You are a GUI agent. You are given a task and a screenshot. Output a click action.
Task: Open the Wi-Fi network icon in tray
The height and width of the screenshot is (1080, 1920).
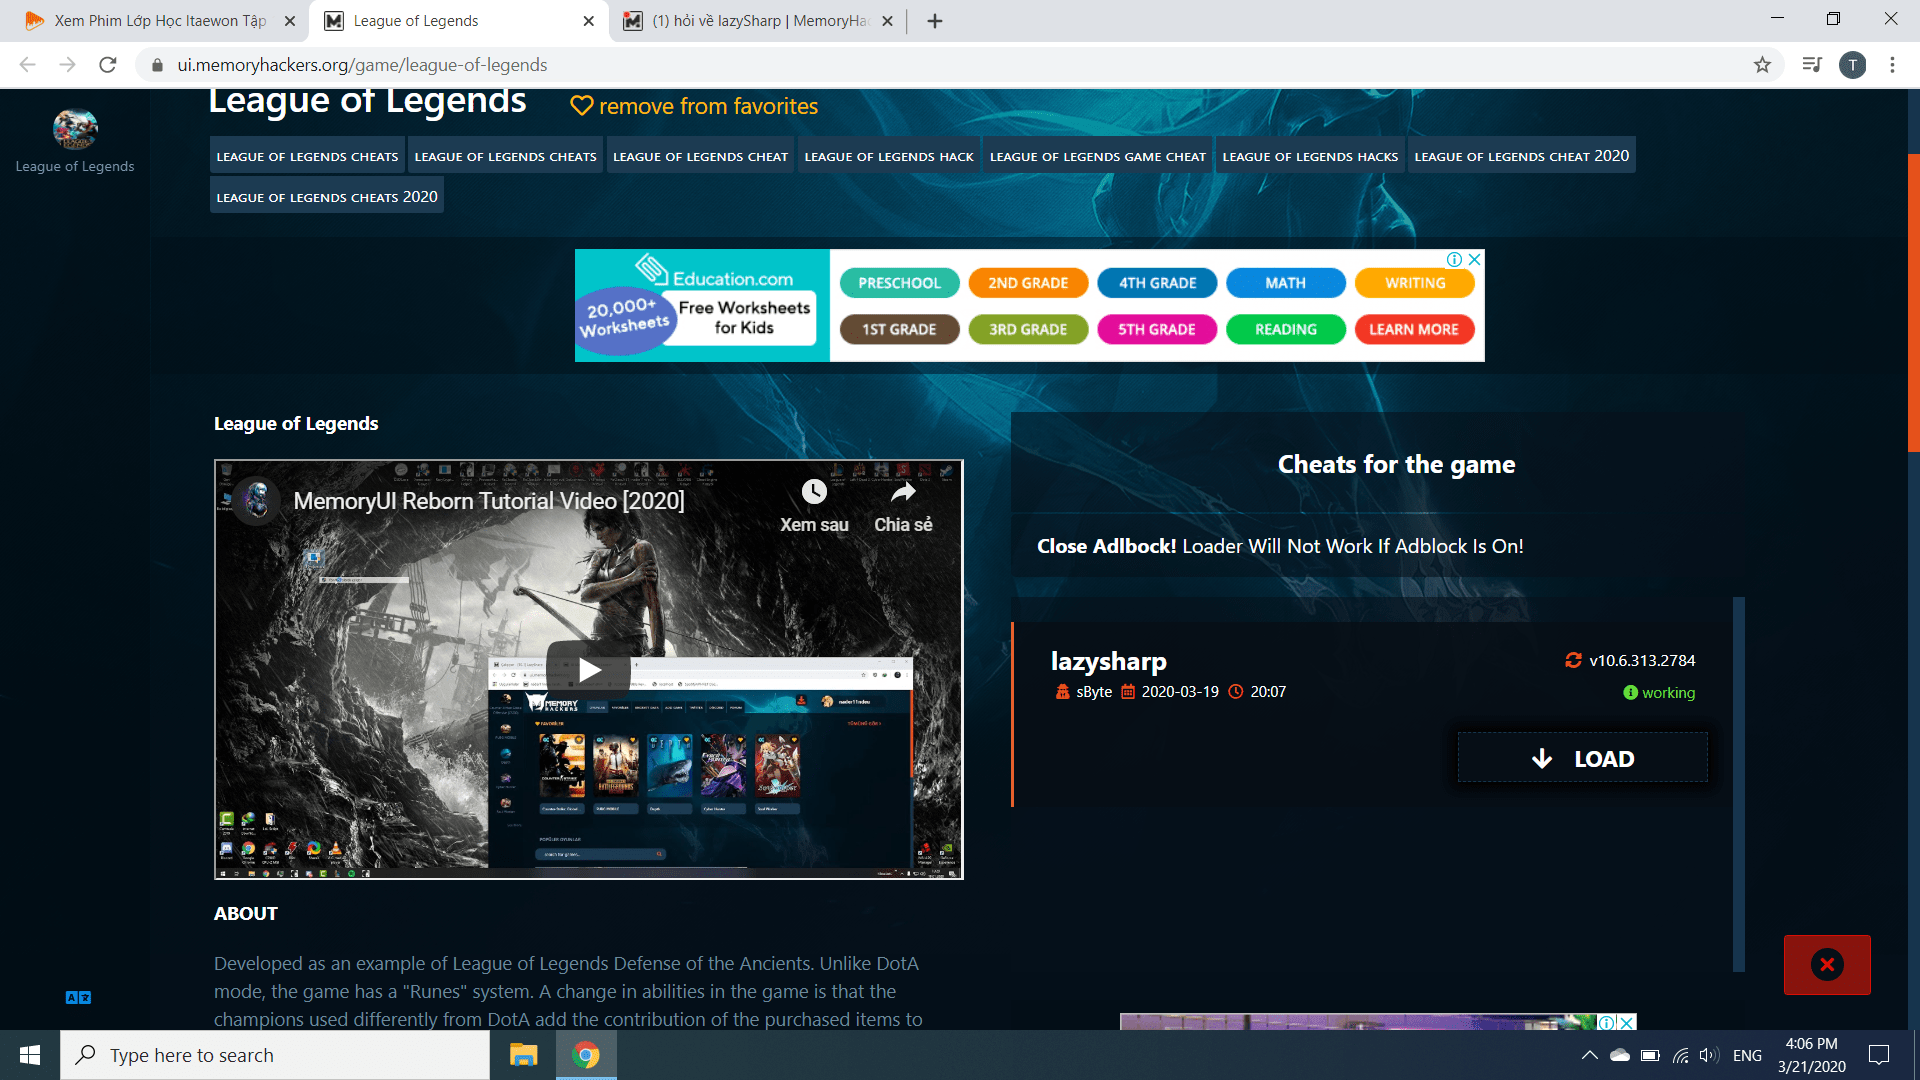[1680, 1055]
